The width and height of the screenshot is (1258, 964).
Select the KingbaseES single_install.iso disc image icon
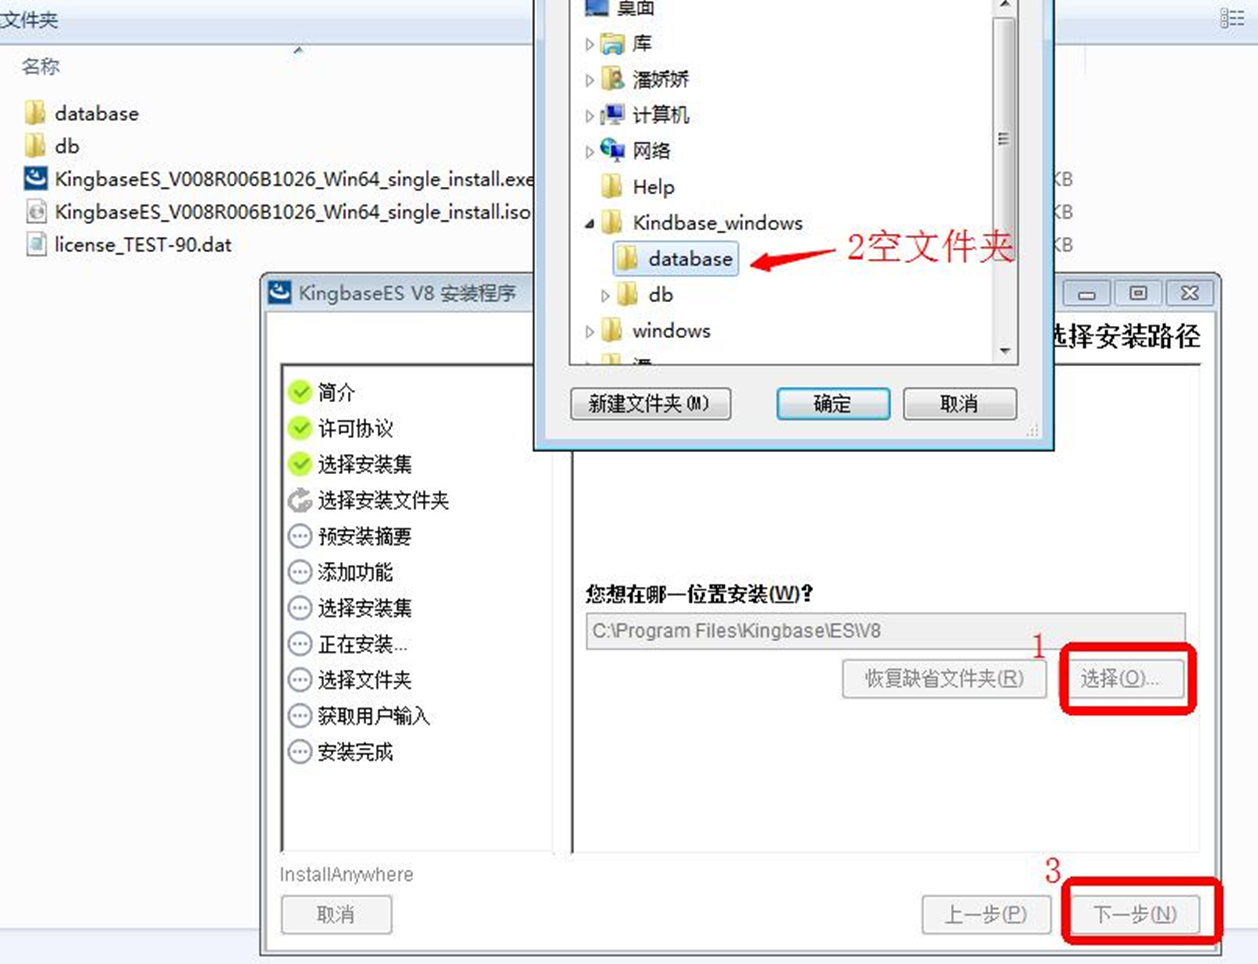click(x=36, y=211)
